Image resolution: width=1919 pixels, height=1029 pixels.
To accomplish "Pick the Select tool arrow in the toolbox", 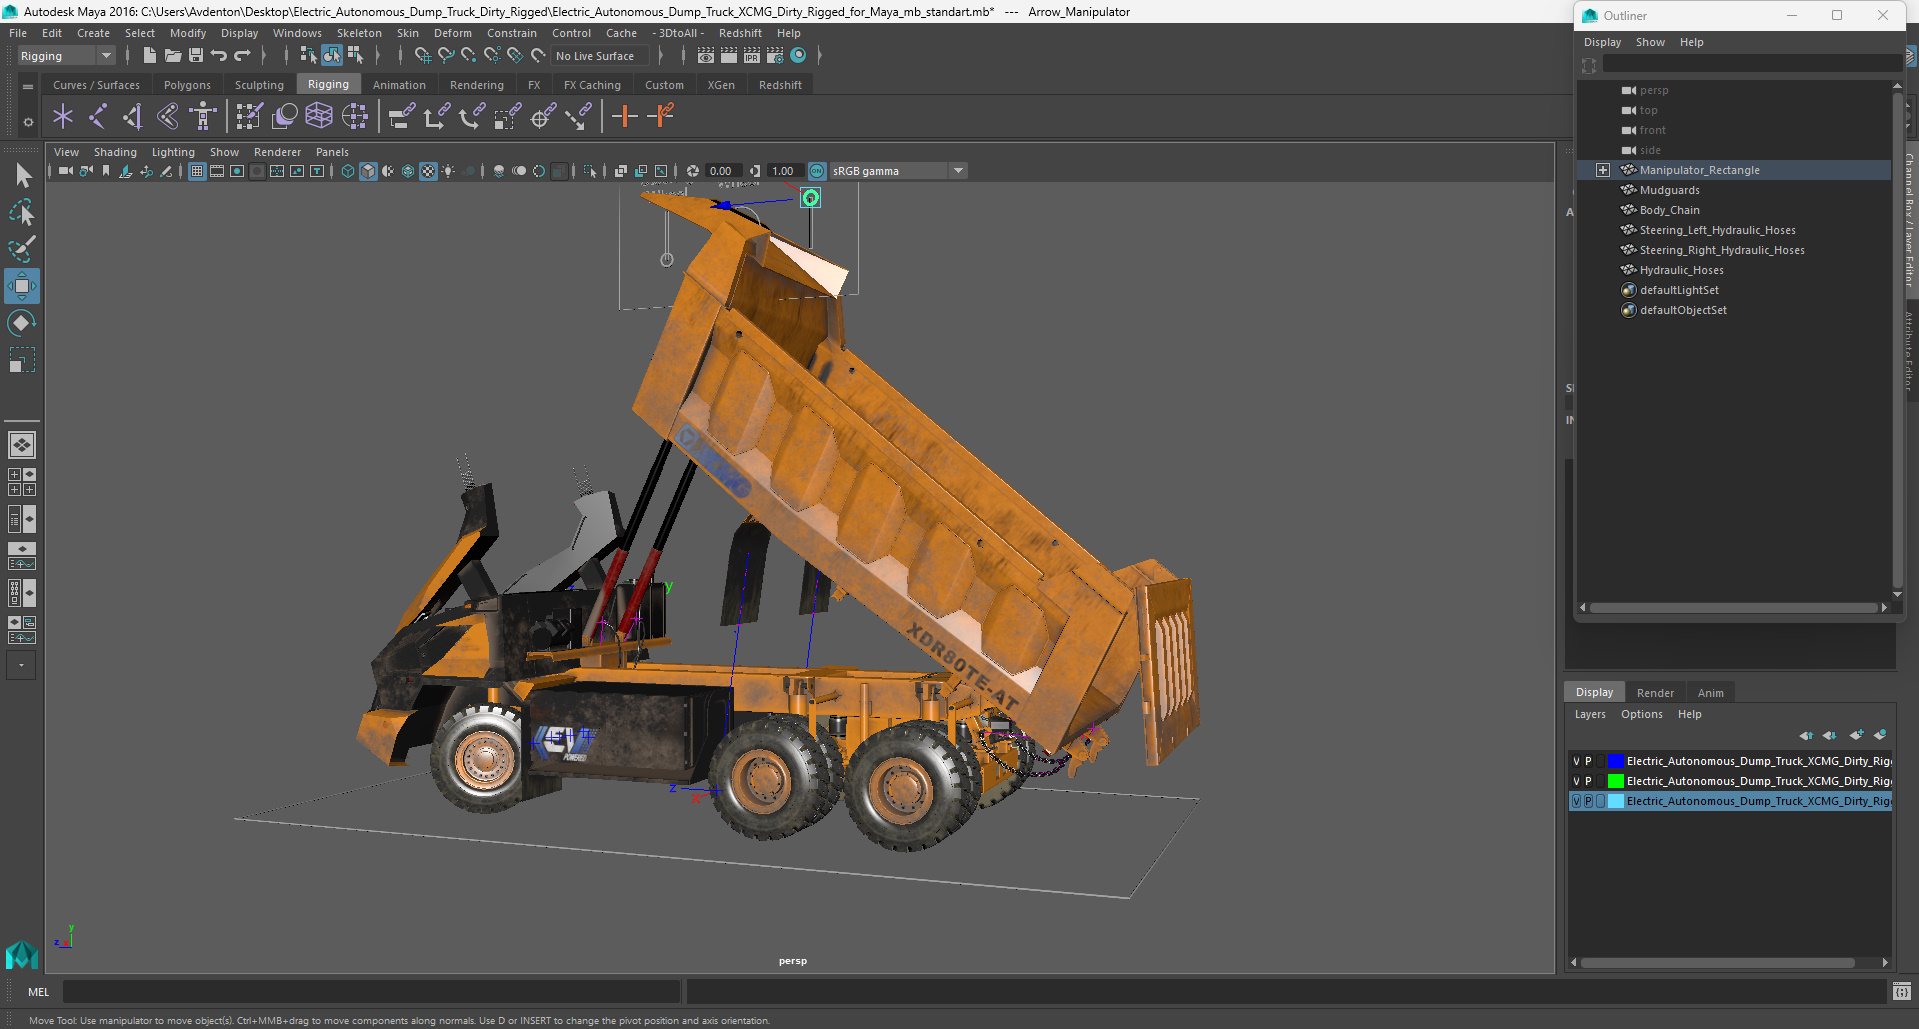I will [x=22, y=176].
